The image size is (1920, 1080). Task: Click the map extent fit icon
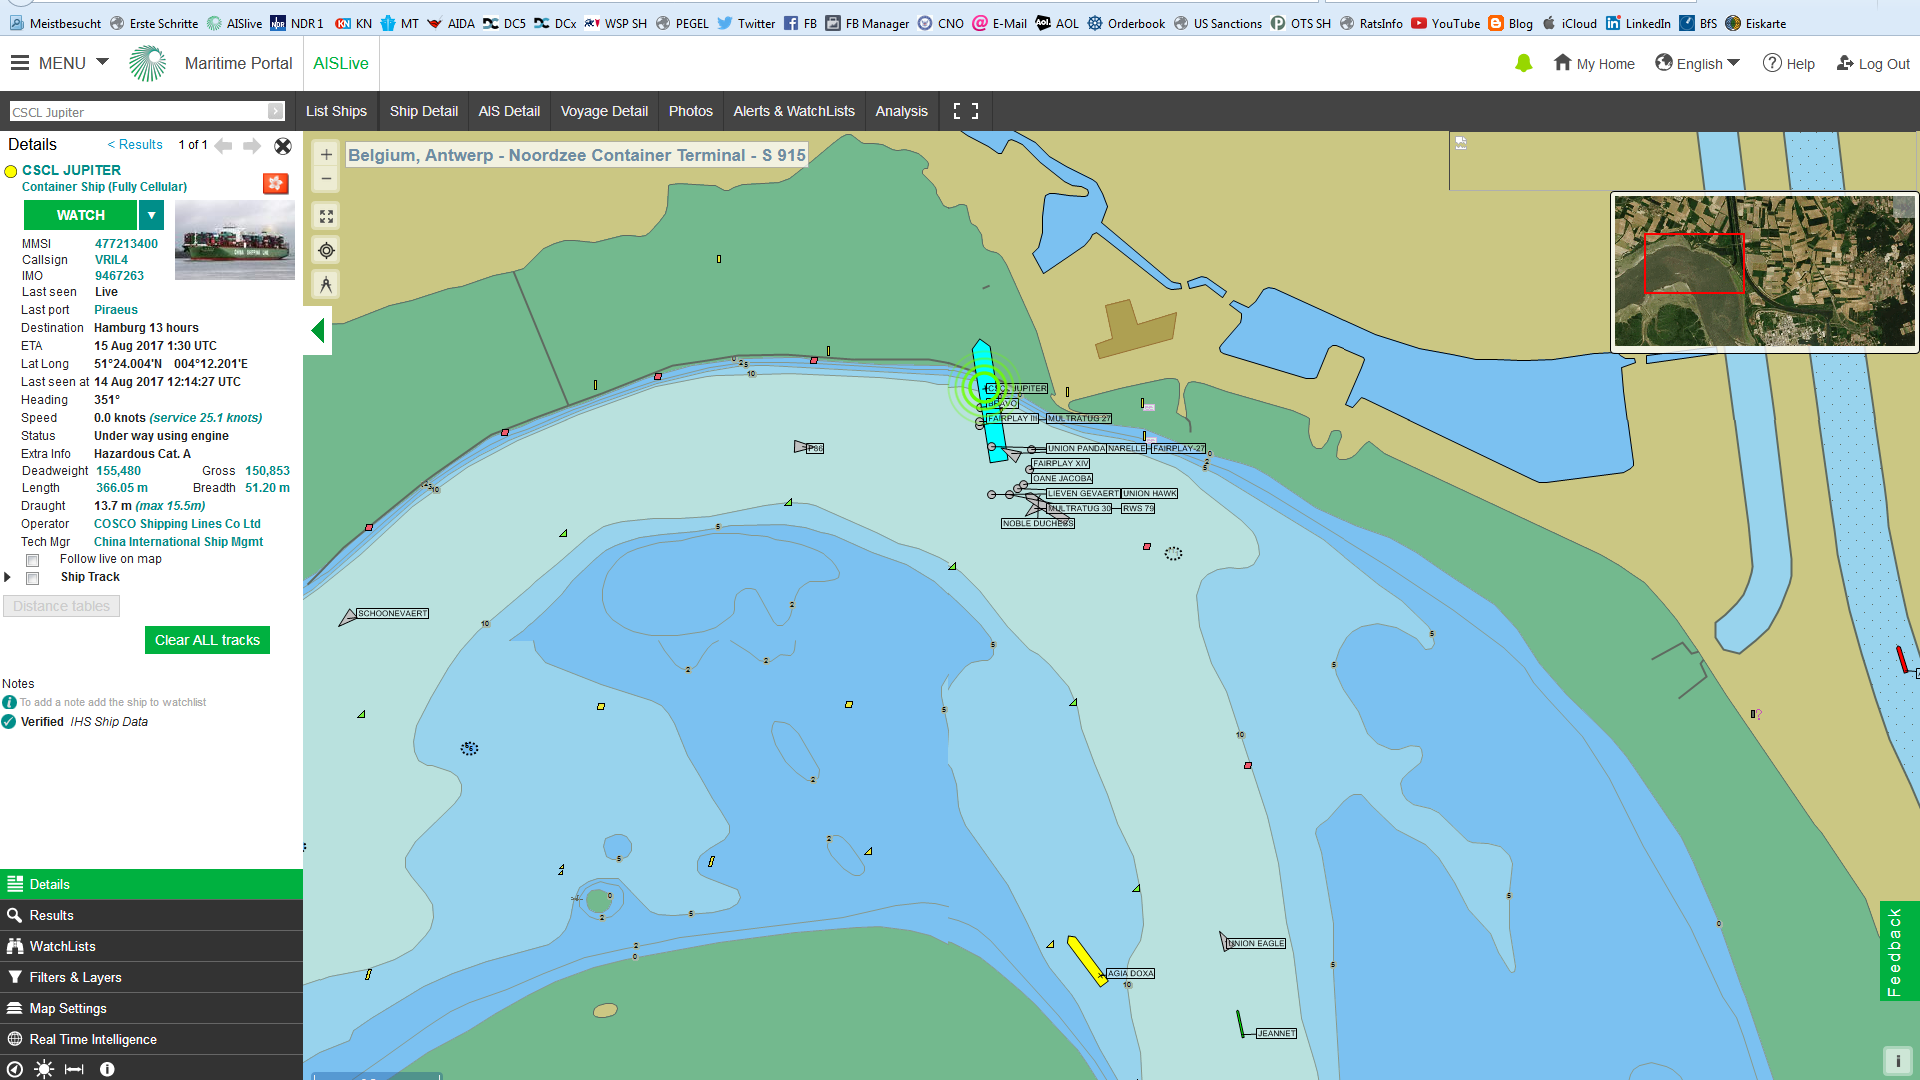(x=326, y=216)
